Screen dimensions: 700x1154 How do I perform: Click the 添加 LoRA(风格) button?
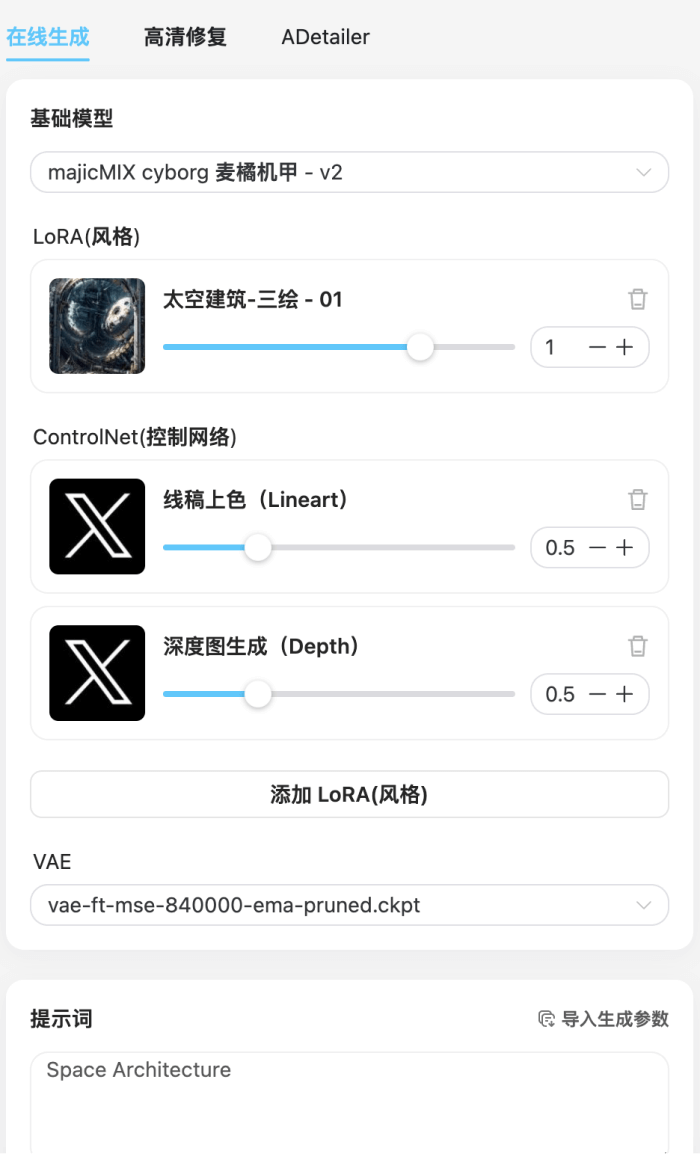(x=349, y=794)
